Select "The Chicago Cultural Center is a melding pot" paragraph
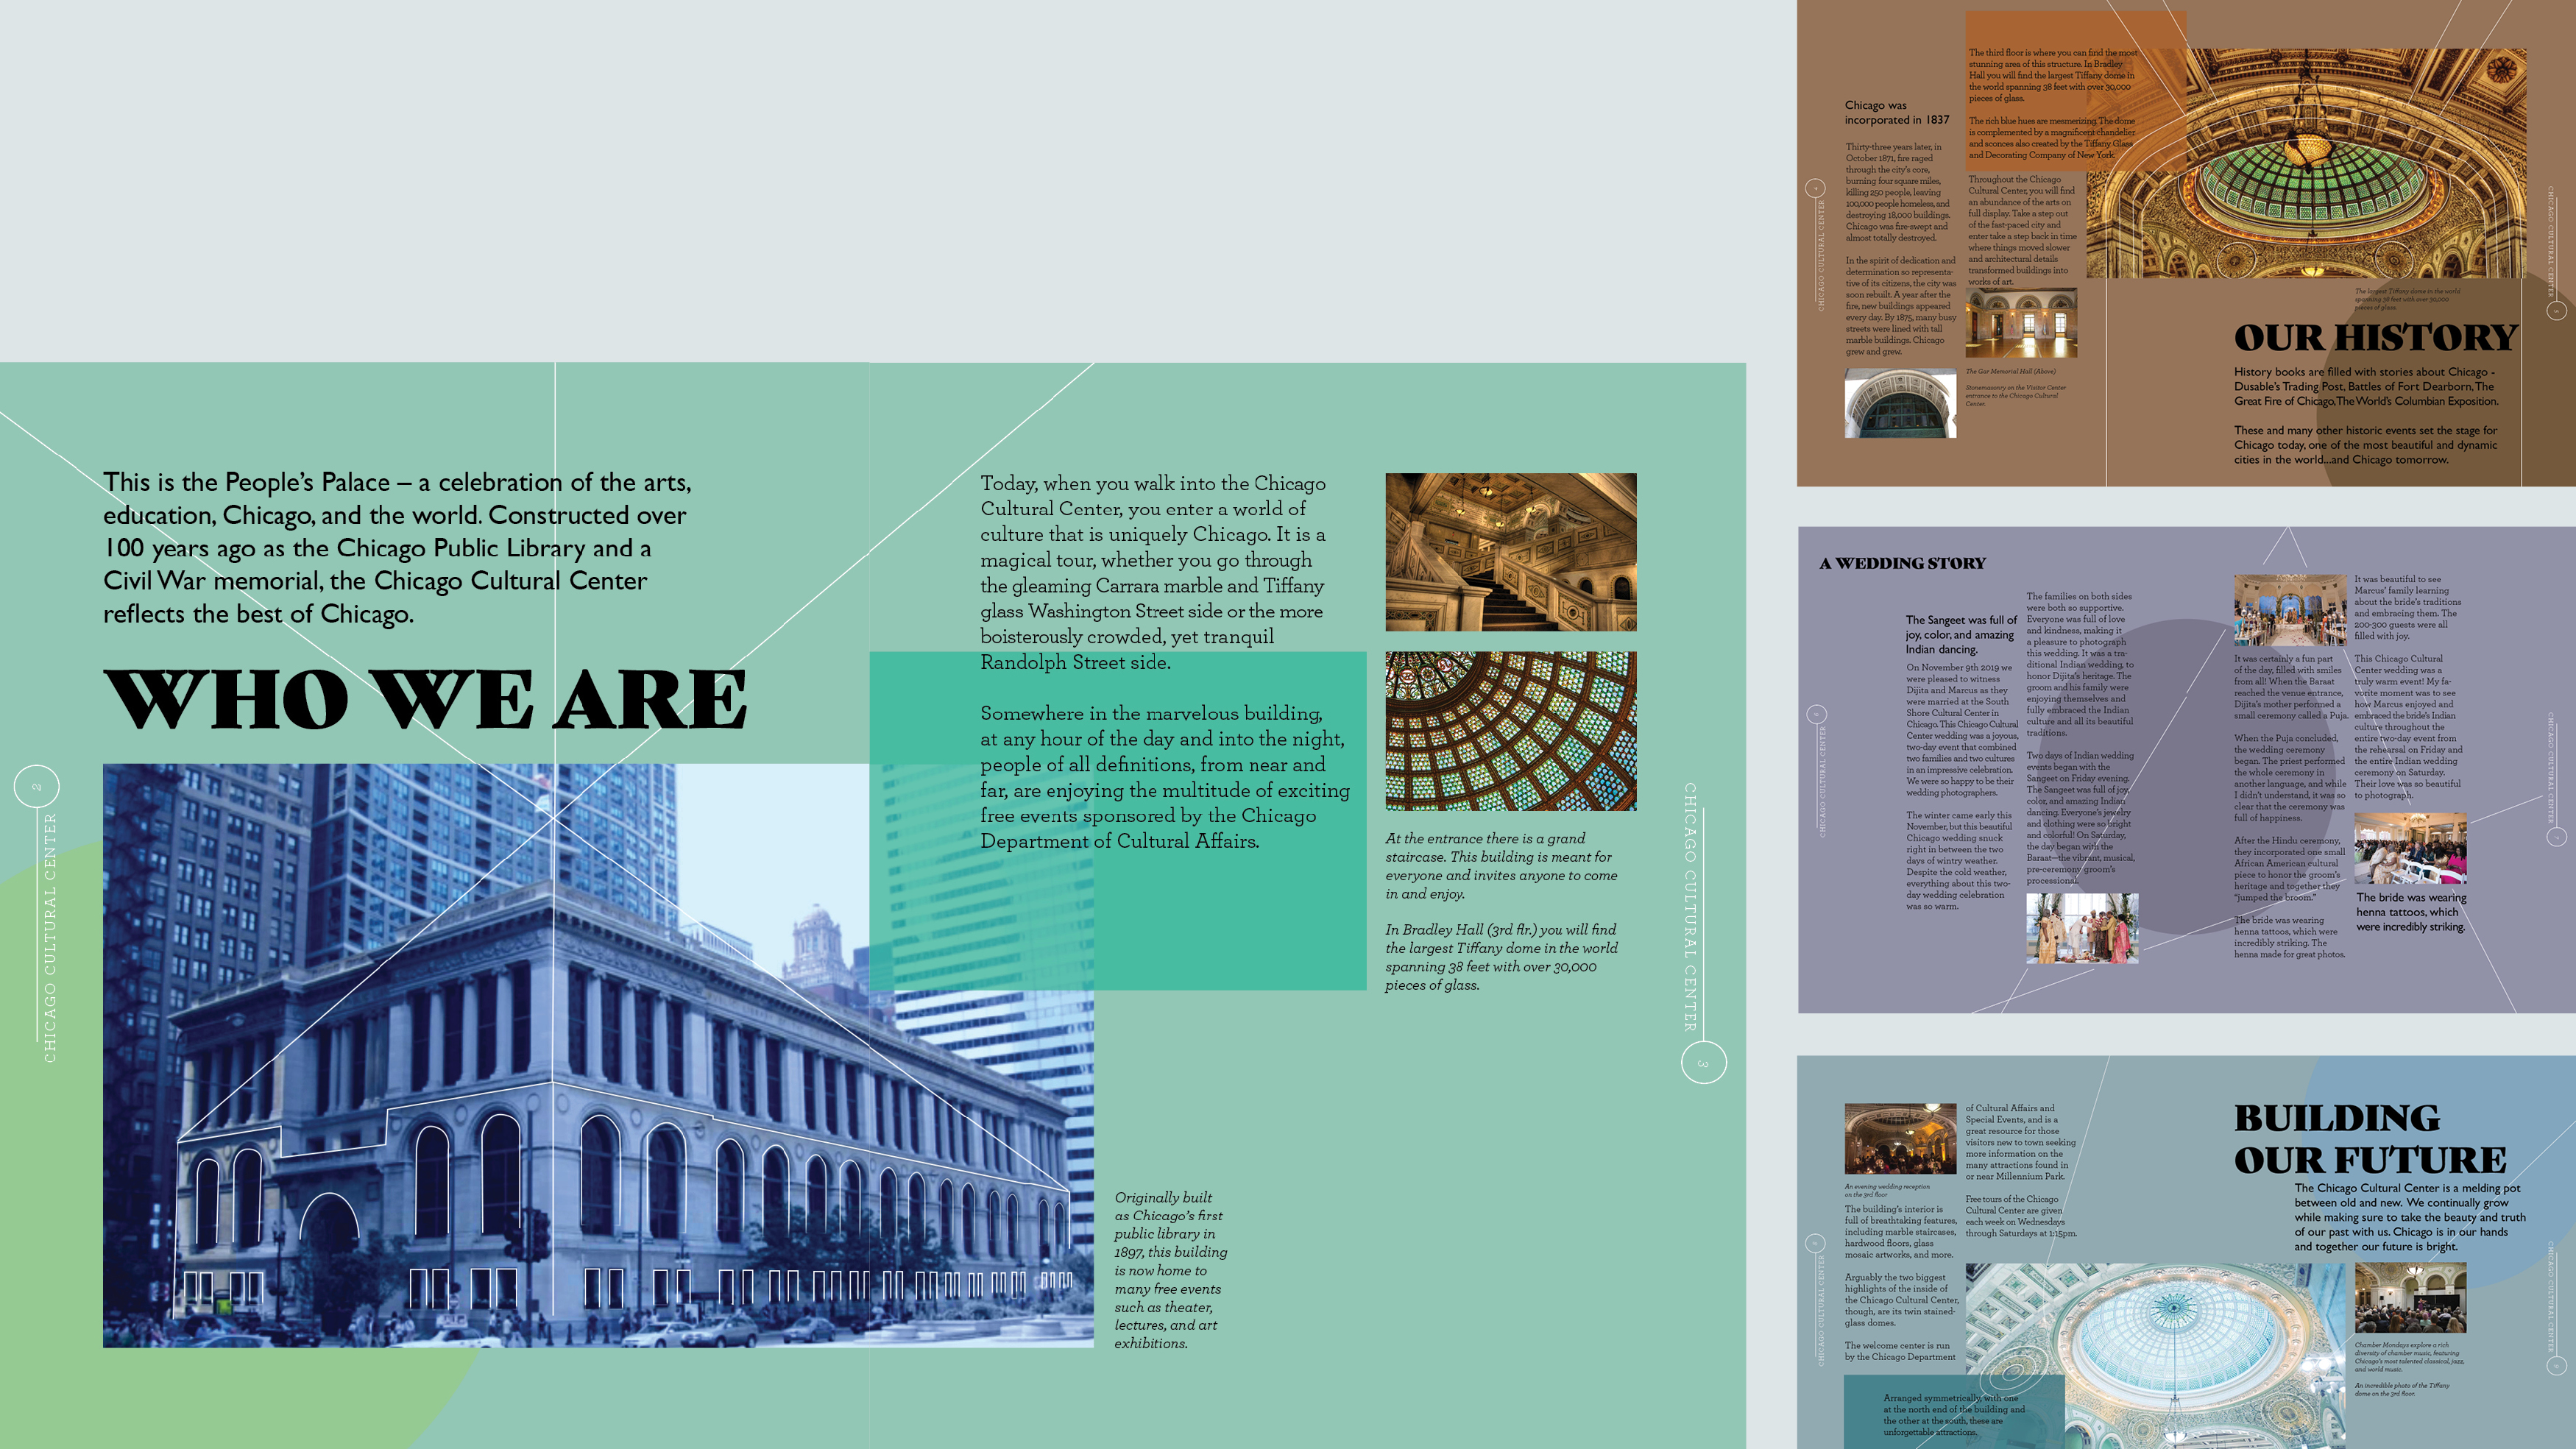The width and height of the screenshot is (2576, 1449). pos(2410,1218)
